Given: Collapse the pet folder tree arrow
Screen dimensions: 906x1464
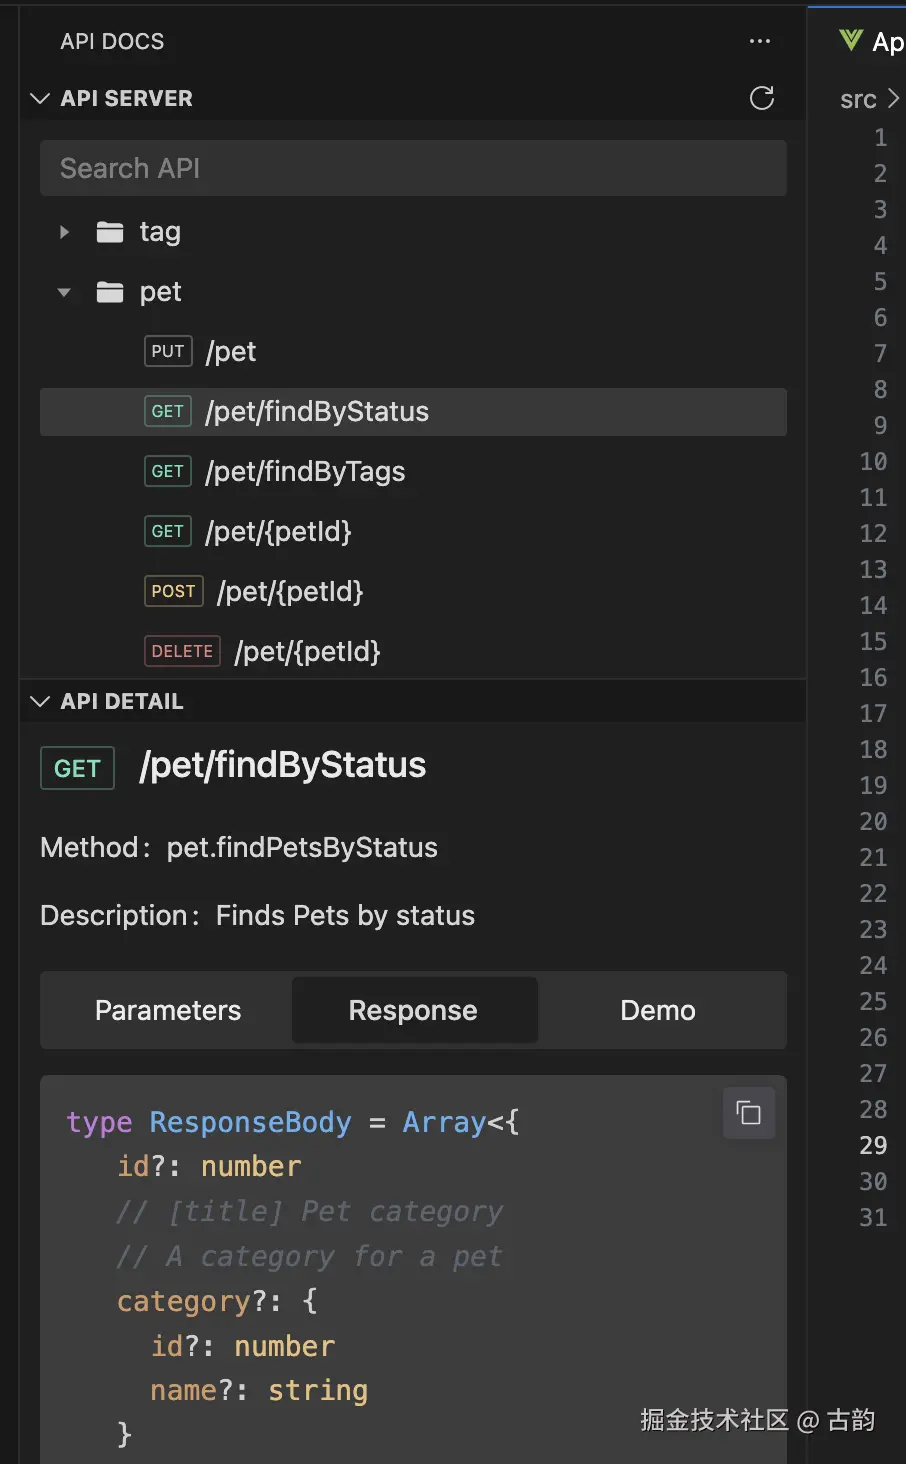Looking at the screenshot, I should pos(65,292).
